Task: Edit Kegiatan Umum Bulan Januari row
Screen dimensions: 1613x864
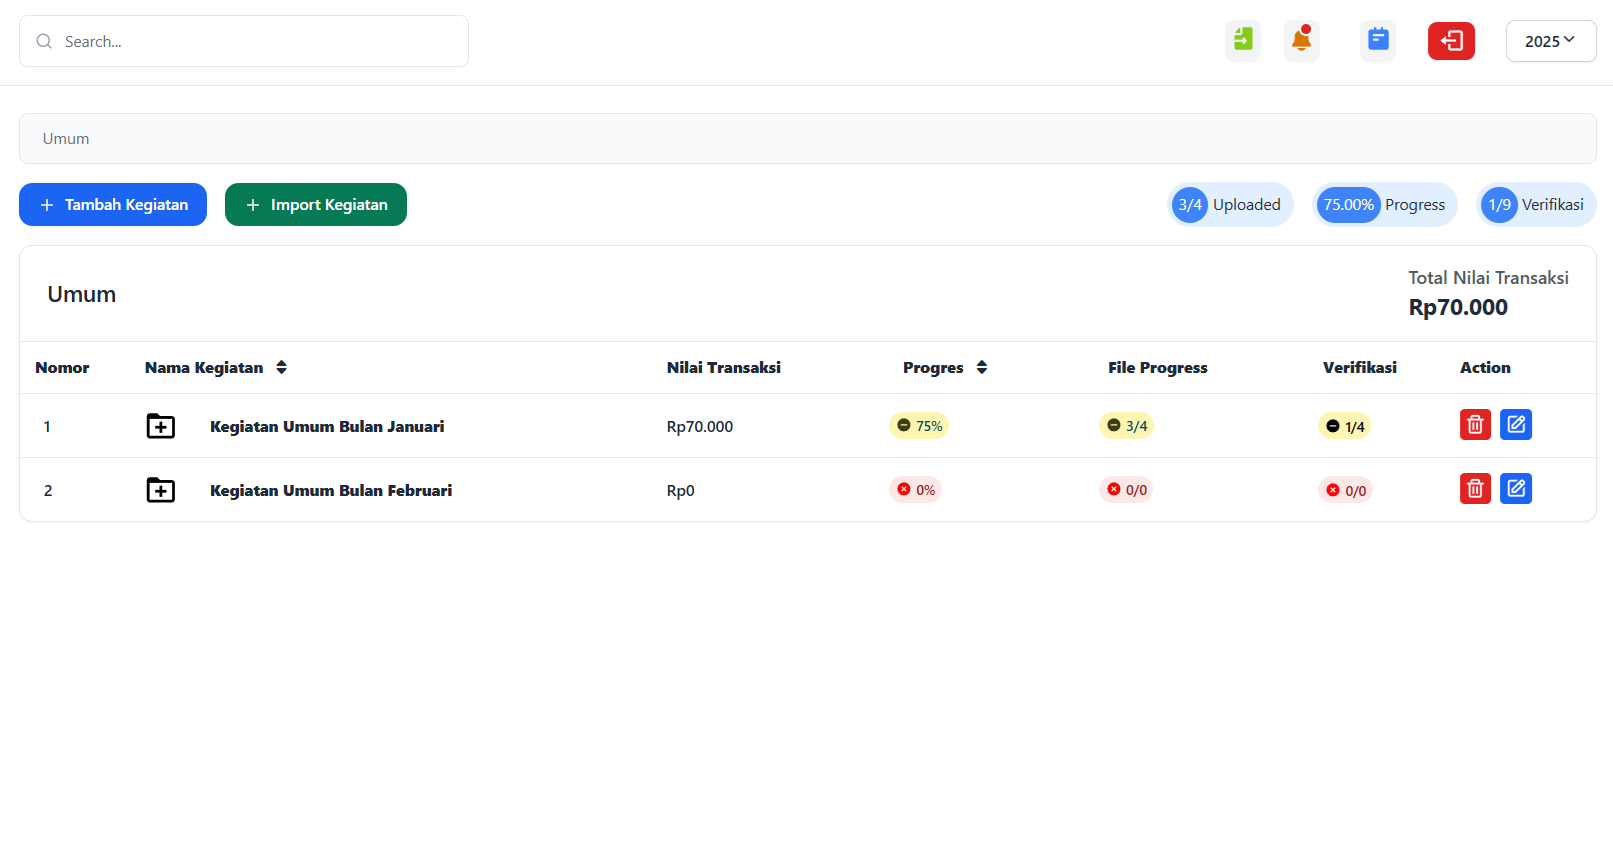Action: [x=1516, y=425]
